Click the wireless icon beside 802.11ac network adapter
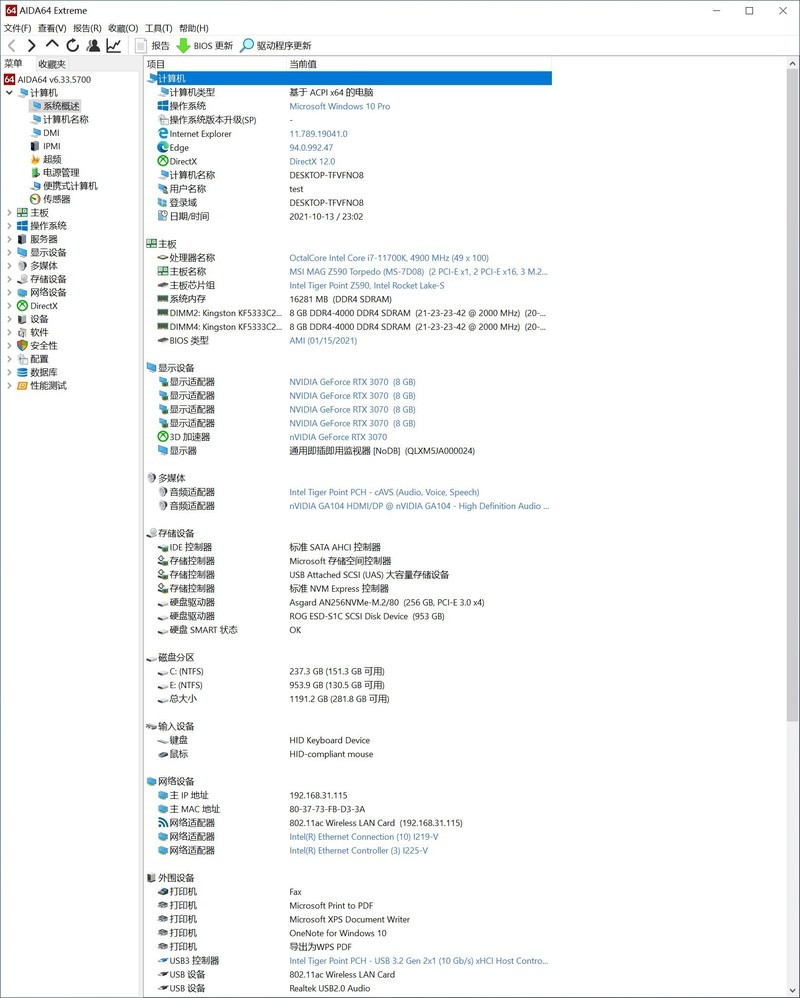The height and width of the screenshot is (998, 800). click(x=163, y=822)
